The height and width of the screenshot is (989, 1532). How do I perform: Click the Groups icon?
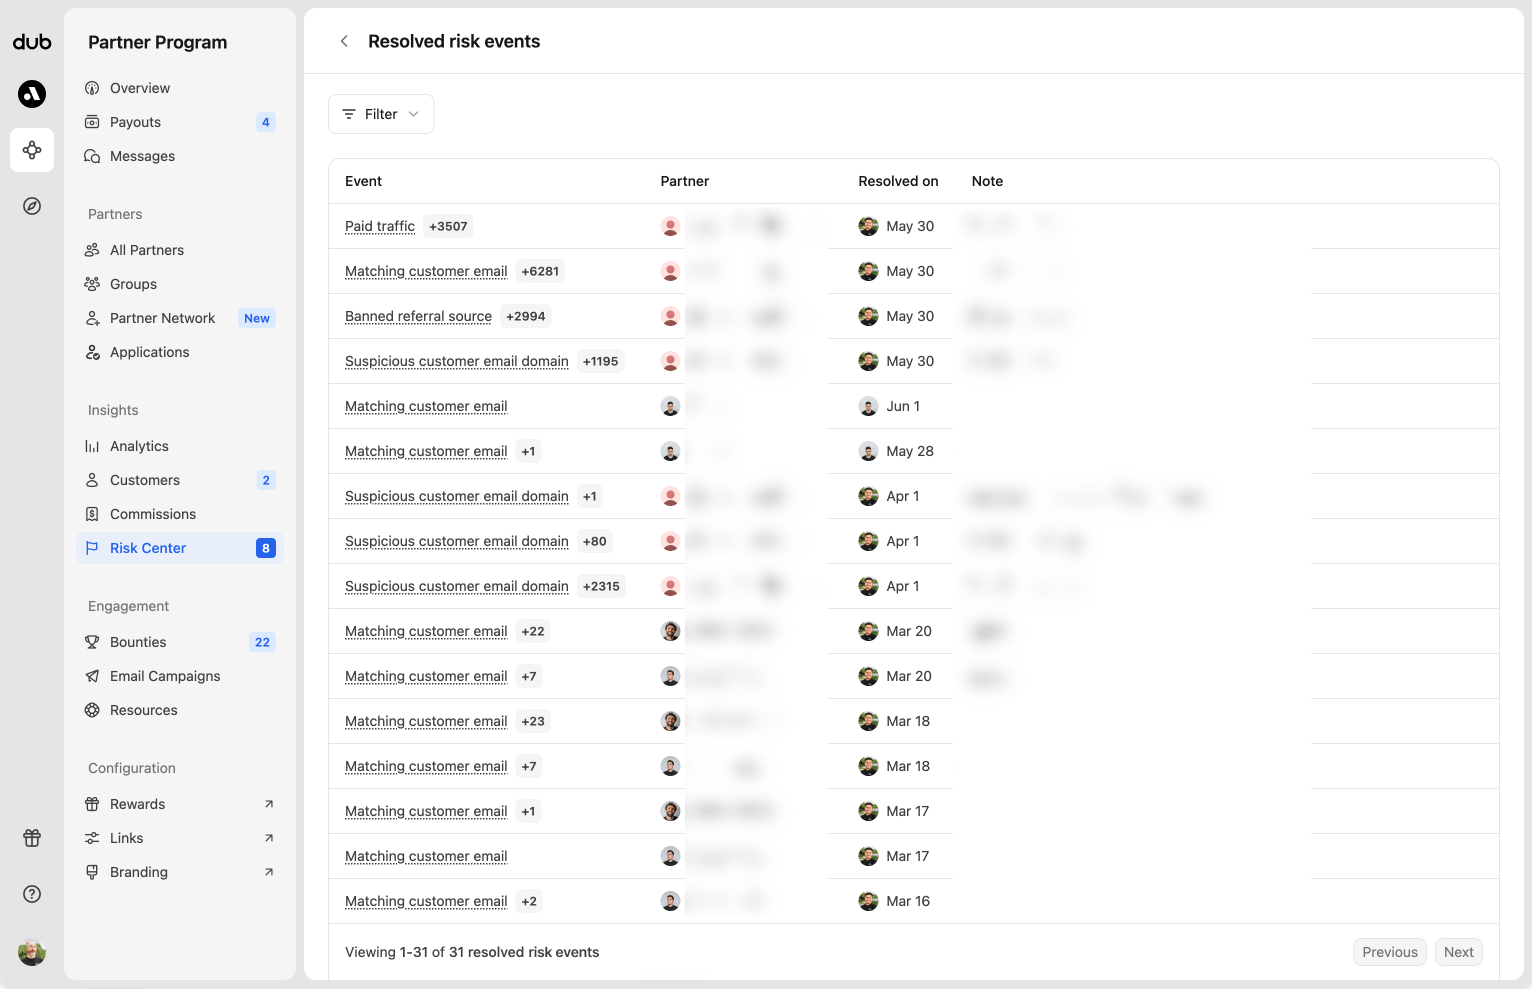tap(92, 284)
